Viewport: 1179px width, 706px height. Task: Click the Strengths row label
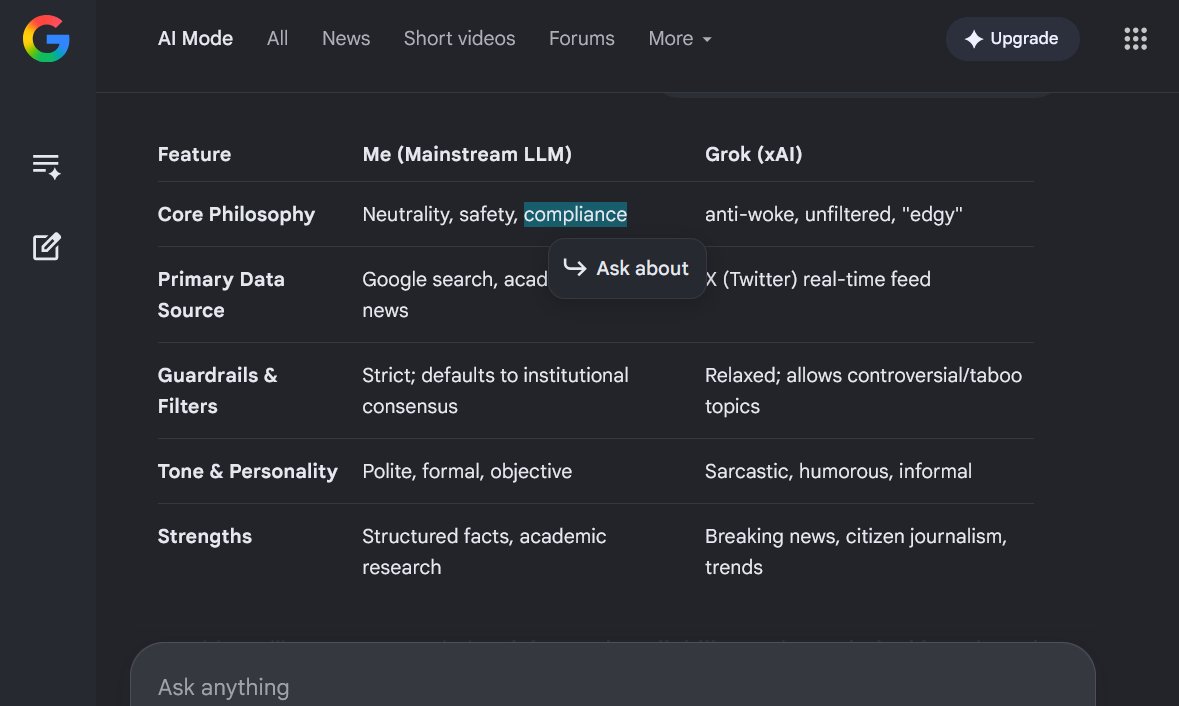coord(205,536)
